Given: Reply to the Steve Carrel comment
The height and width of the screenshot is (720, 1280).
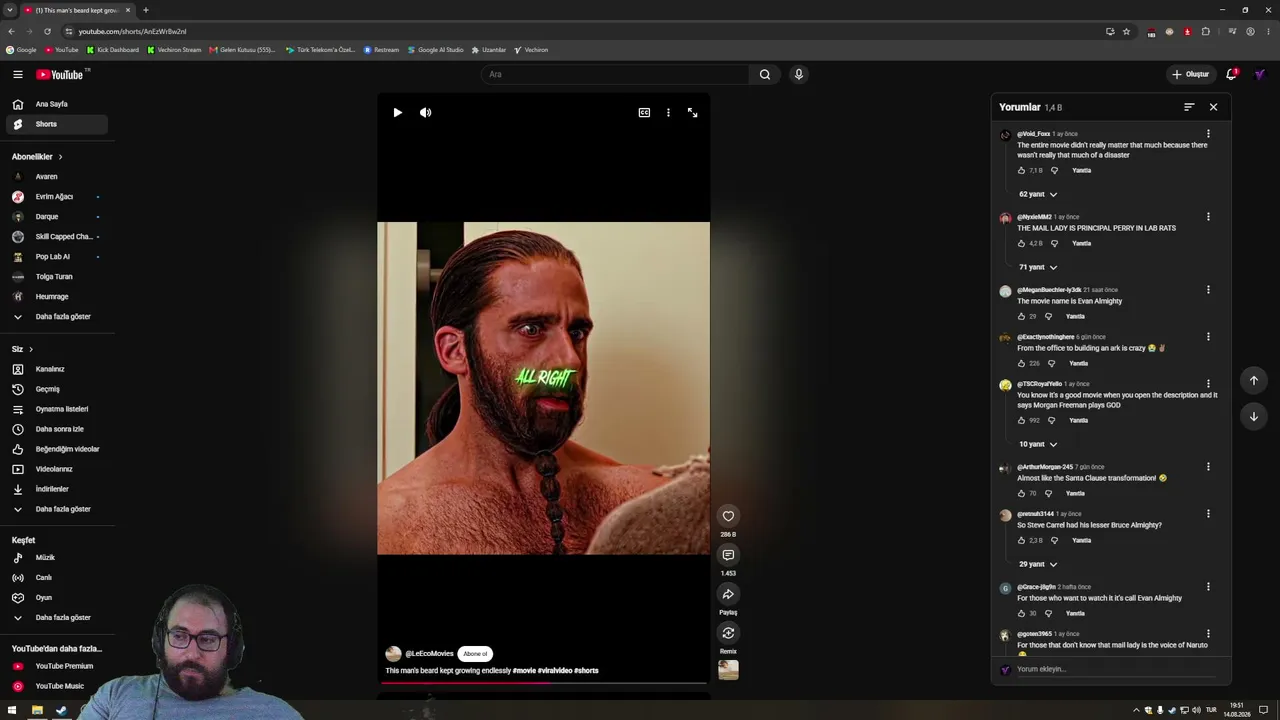Looking at the screenshot, I should [x=1081, y=541].
